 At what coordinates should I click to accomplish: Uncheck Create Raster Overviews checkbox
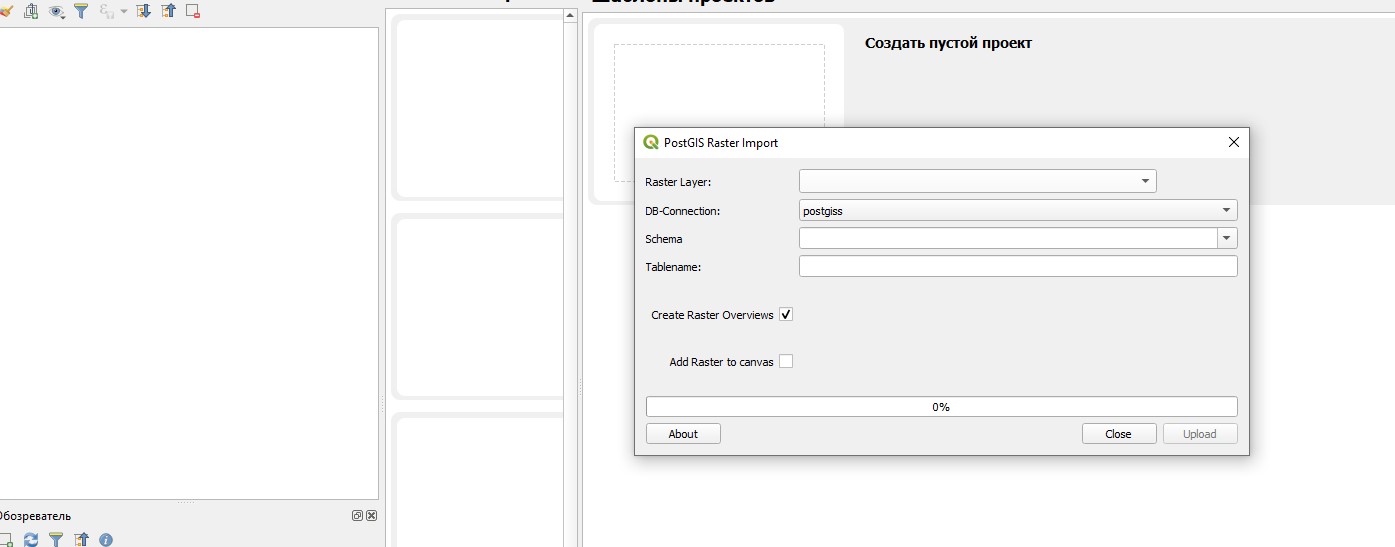786,315
